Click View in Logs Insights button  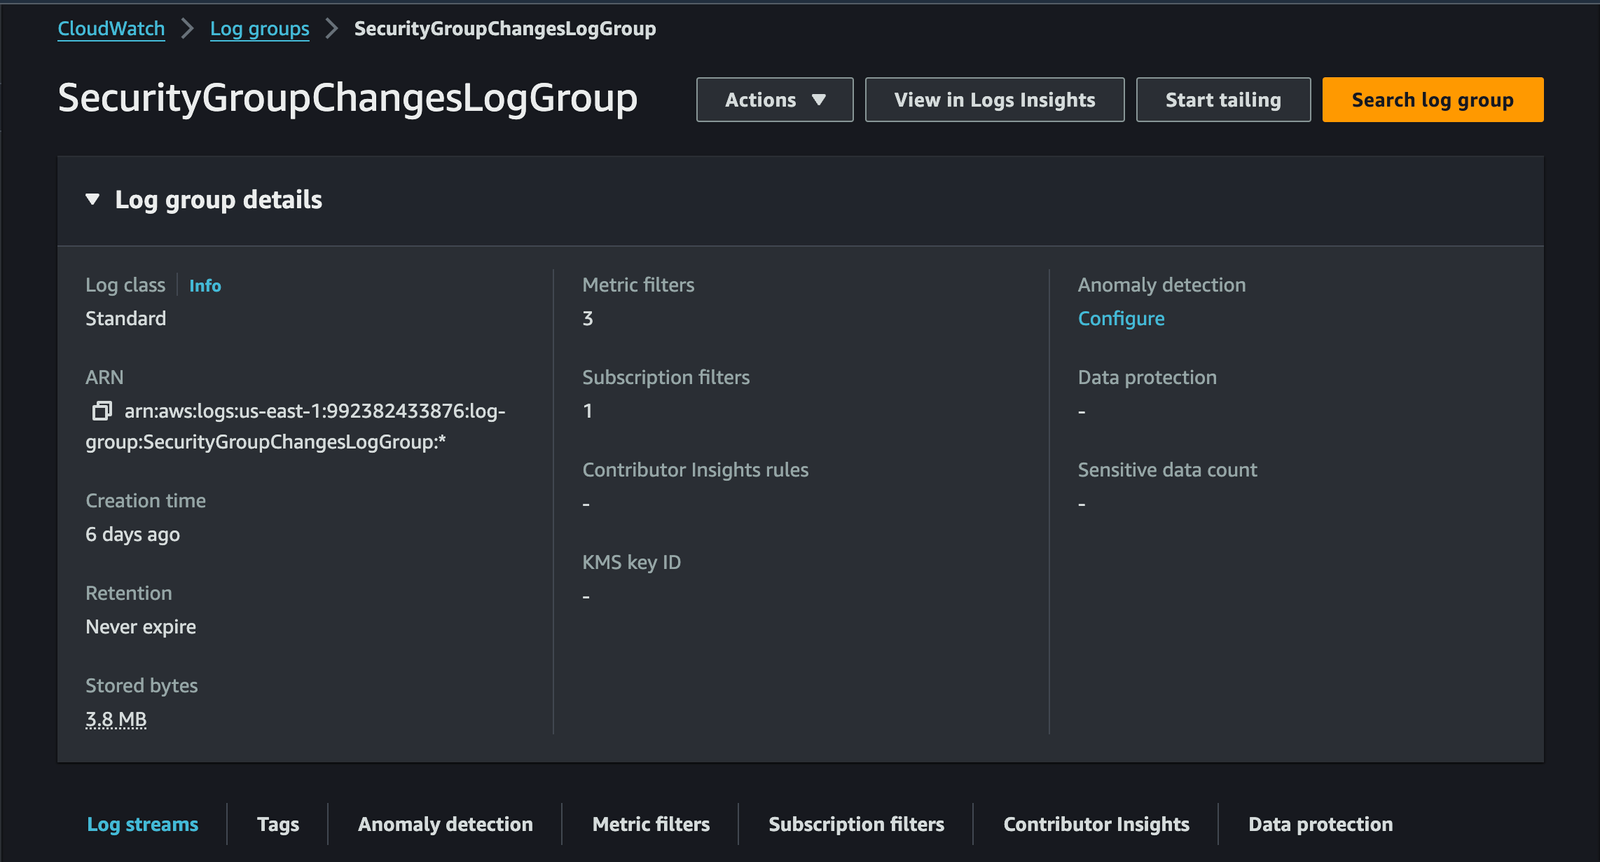[994, 100]
